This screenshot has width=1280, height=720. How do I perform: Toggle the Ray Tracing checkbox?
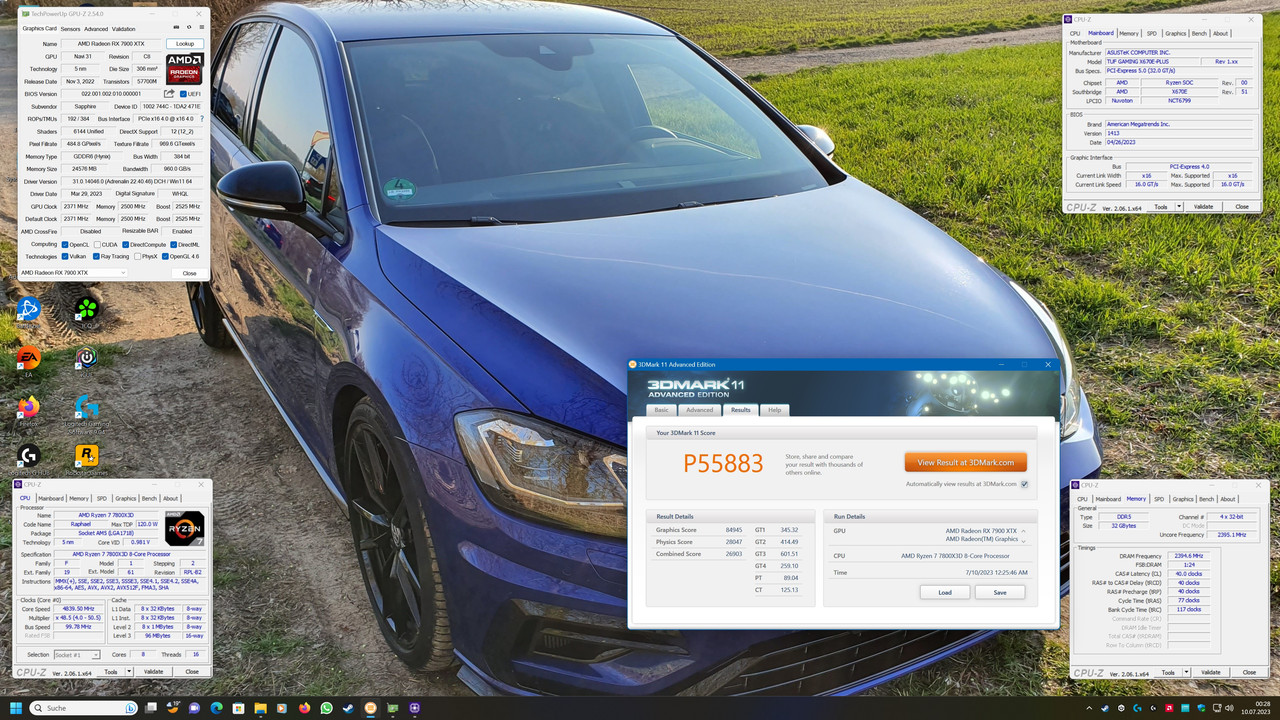click(96, 256)
